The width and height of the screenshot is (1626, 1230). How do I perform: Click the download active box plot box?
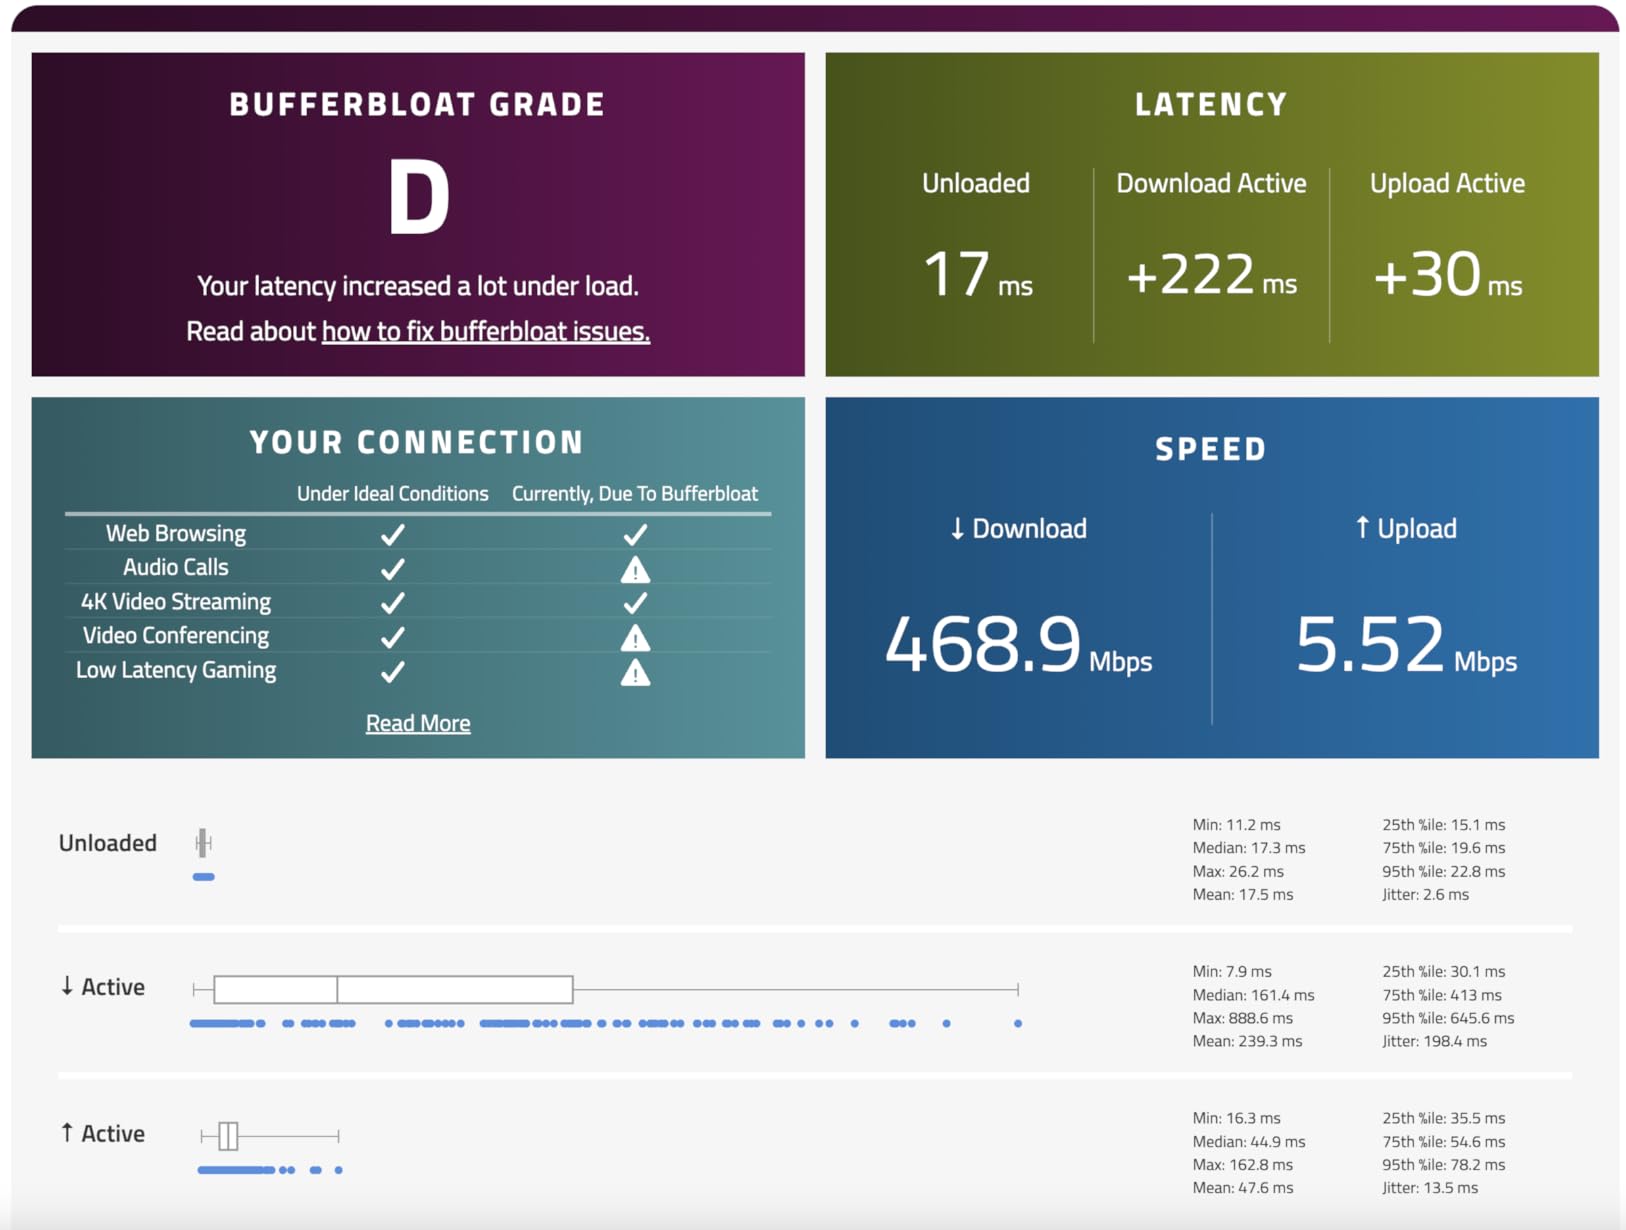(393, 989)
